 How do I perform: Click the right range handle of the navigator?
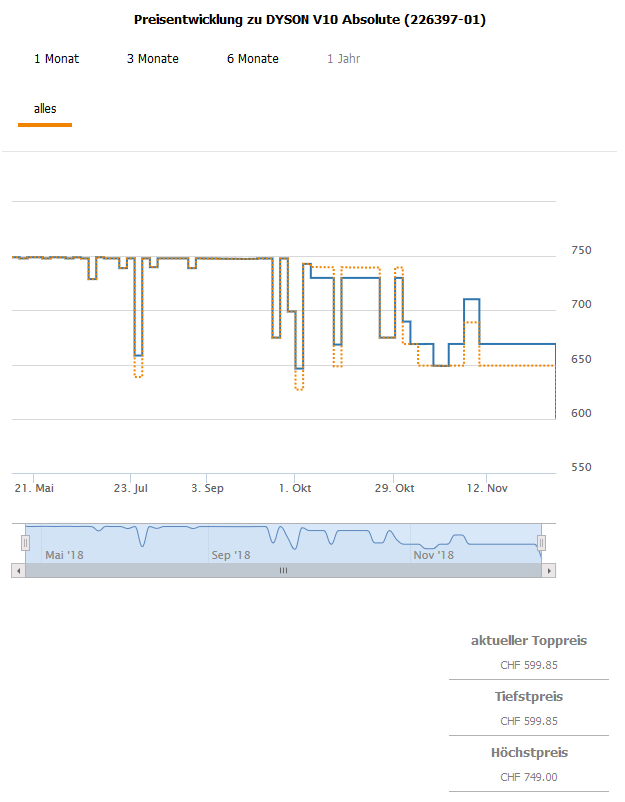[x=541, y=542]
